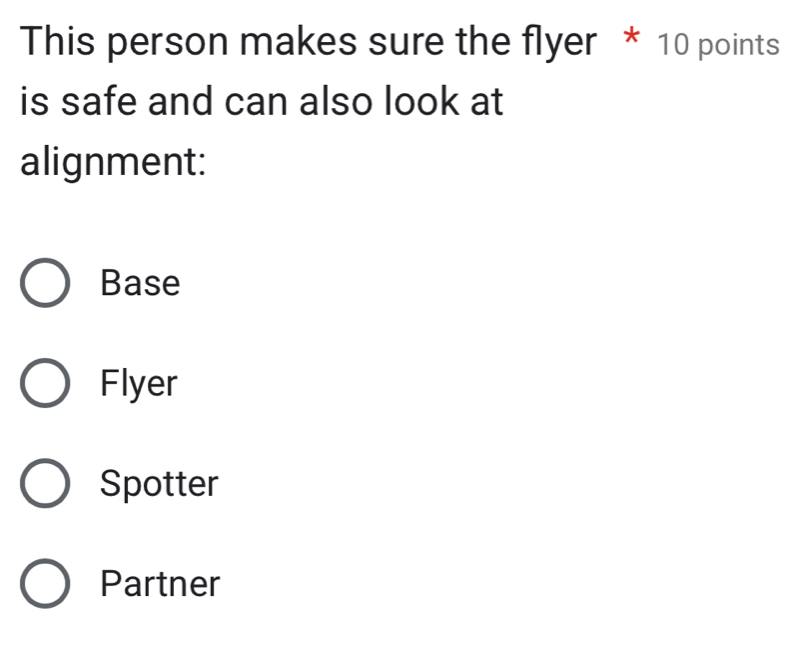Click the "10 points" label

719,45
